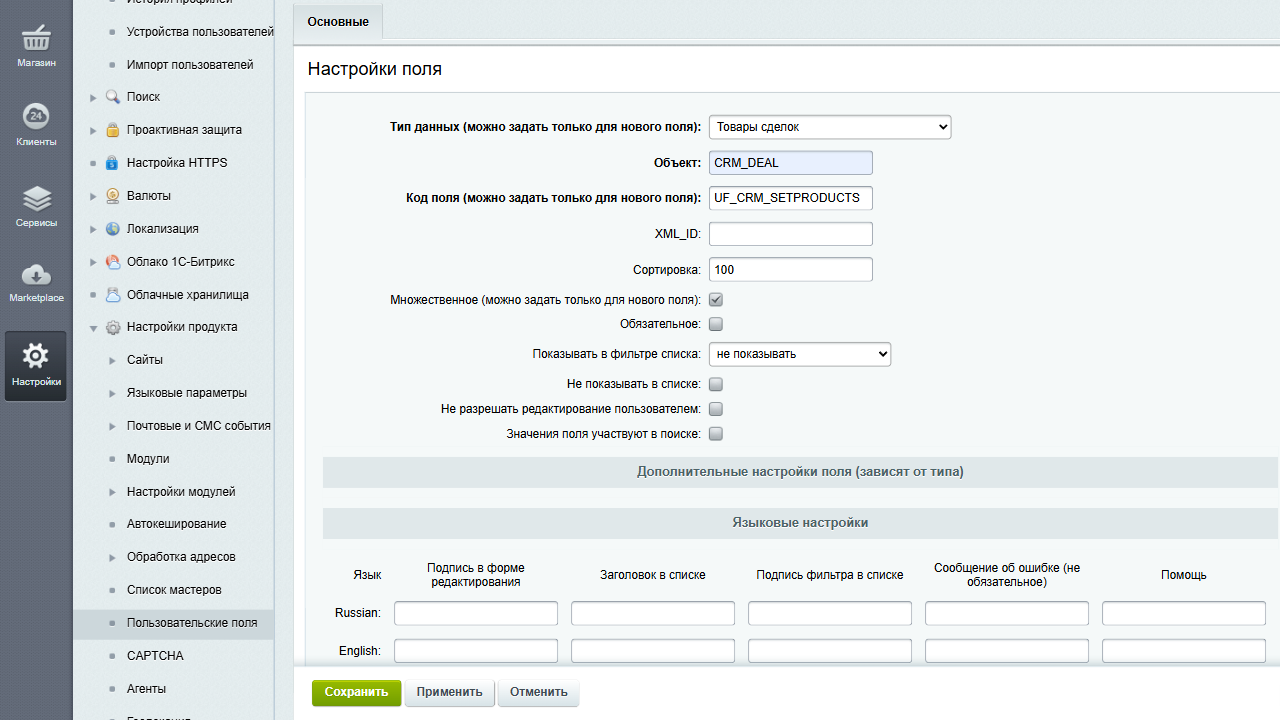The height and width of the screenshot is (720, 1280).
Task: Click the magnifier icon next to Поиск
Action: coord(113,97)
